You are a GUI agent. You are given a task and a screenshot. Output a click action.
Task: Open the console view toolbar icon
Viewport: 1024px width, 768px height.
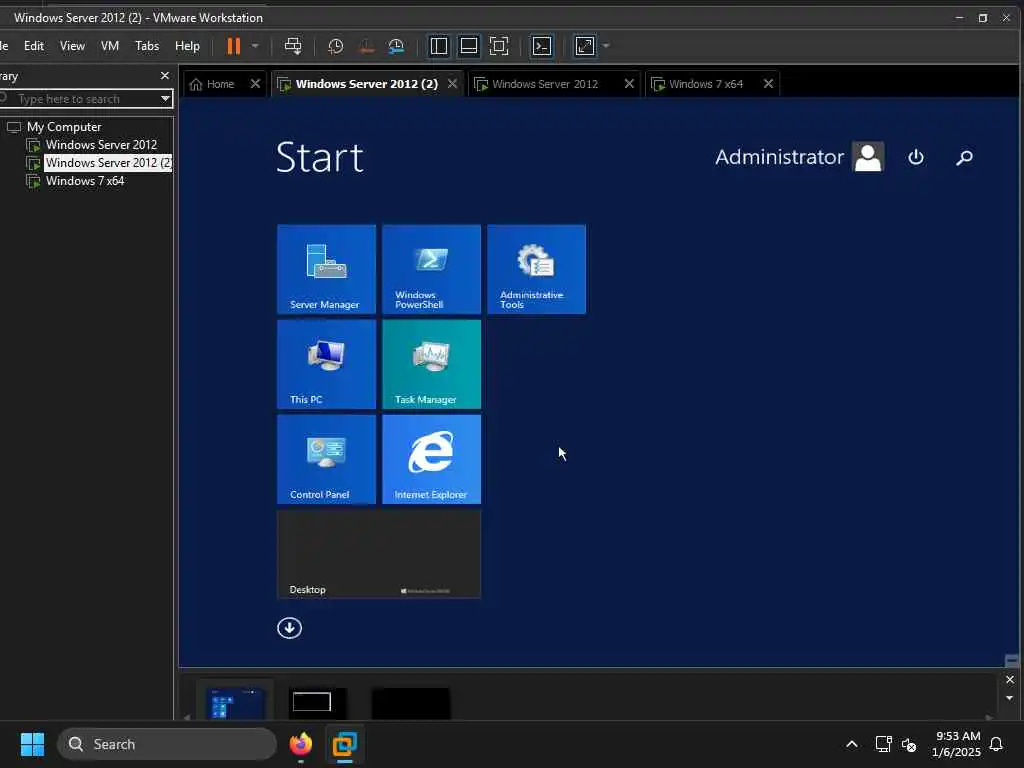[542, 46]
